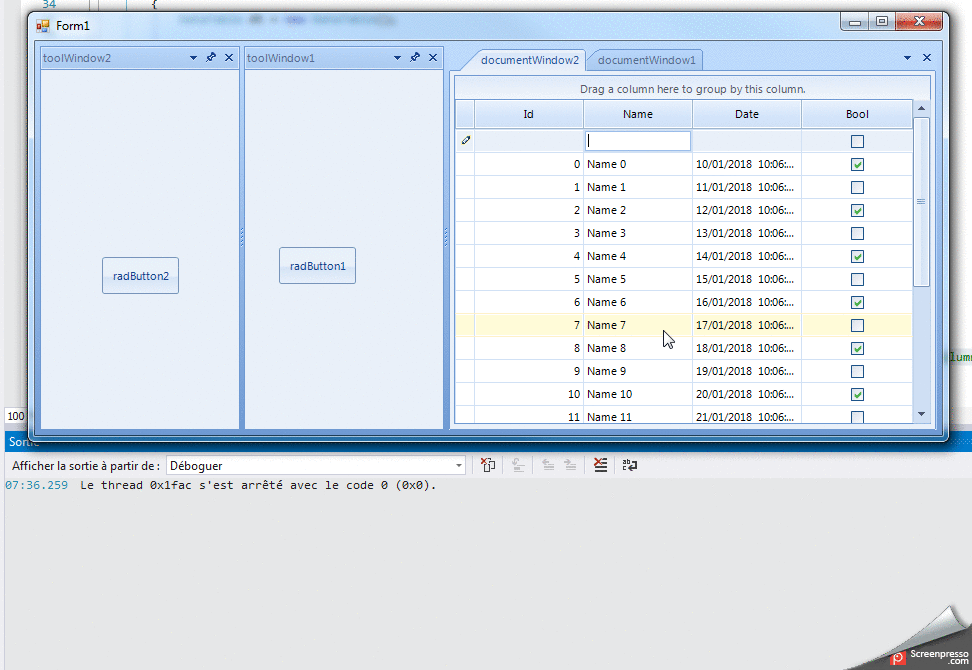Check Bool checkbox for Name 9

pos(857,371)
